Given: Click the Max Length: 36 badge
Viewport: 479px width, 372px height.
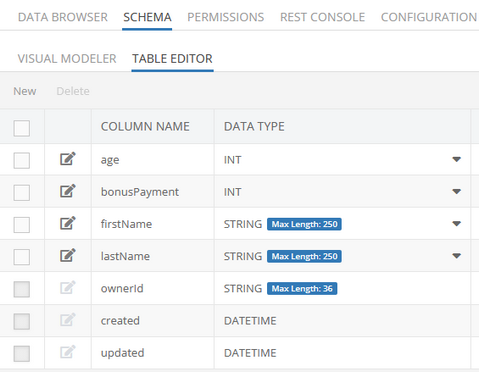Looking at the screenshot, I should (302, 288).
